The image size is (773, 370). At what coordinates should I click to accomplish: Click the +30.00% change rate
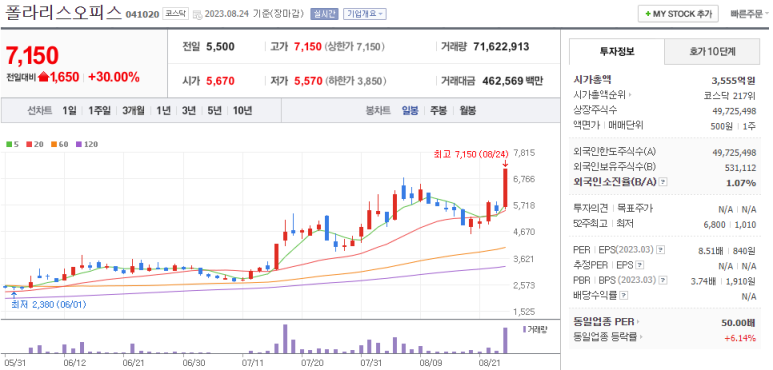[114, 77]
